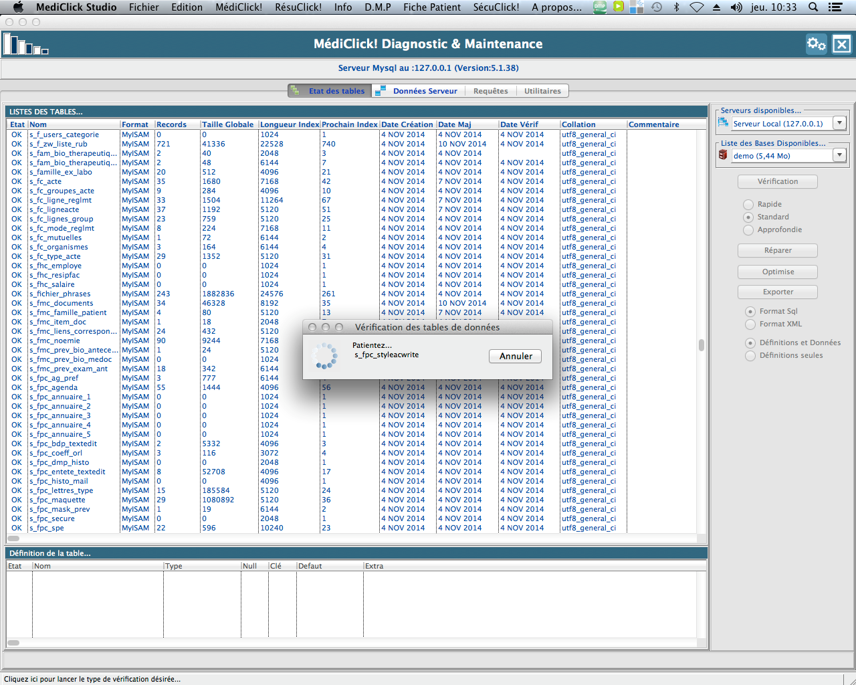This screenshot has width=856, height=685.
Task: Click the red database icon beside demo
Action: tap(724, 155)
